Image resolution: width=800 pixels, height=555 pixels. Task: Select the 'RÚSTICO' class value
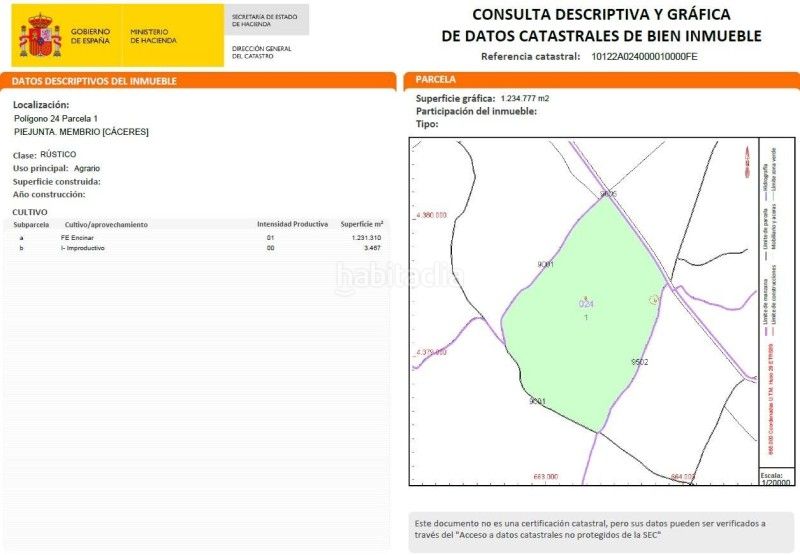58,154
